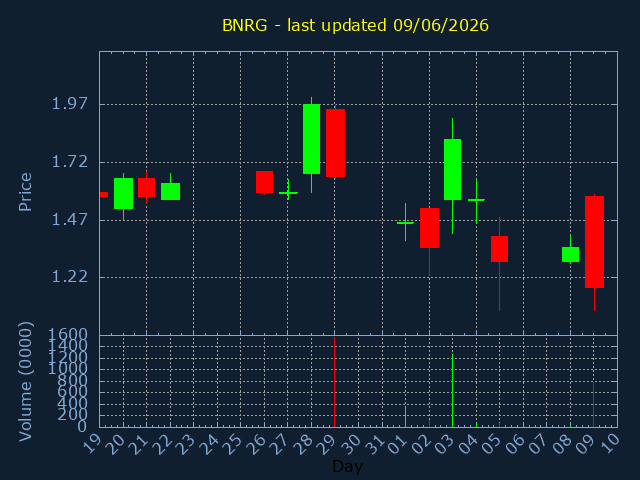This screenshot has width=640, height=480.
Task: Click day label 25 on x-axis
Action: (235, 444)
